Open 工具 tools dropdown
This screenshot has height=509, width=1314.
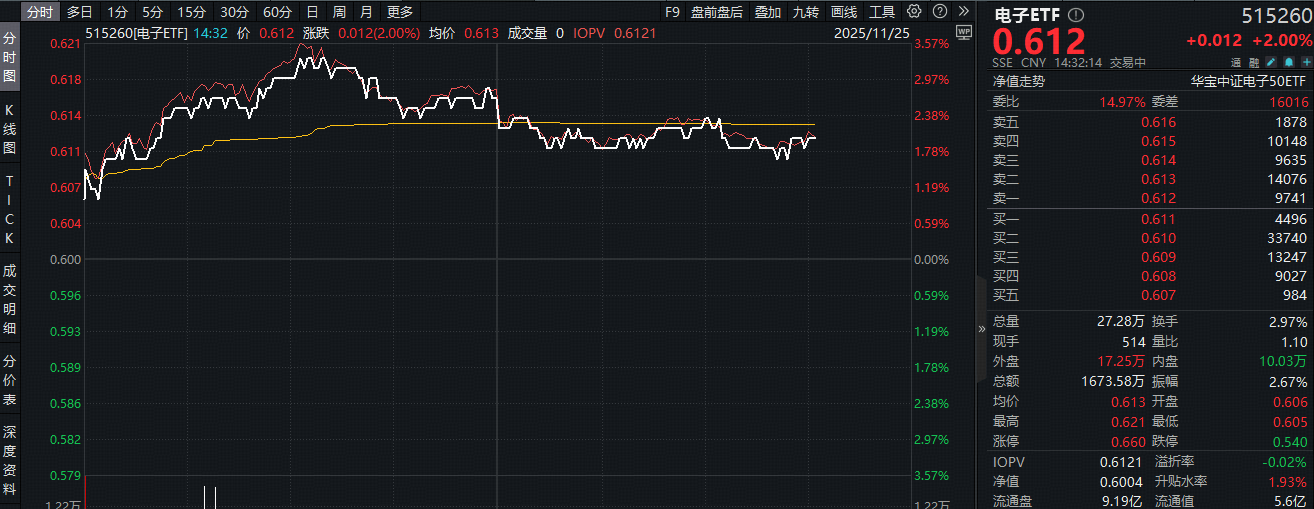tap(882, 12)
